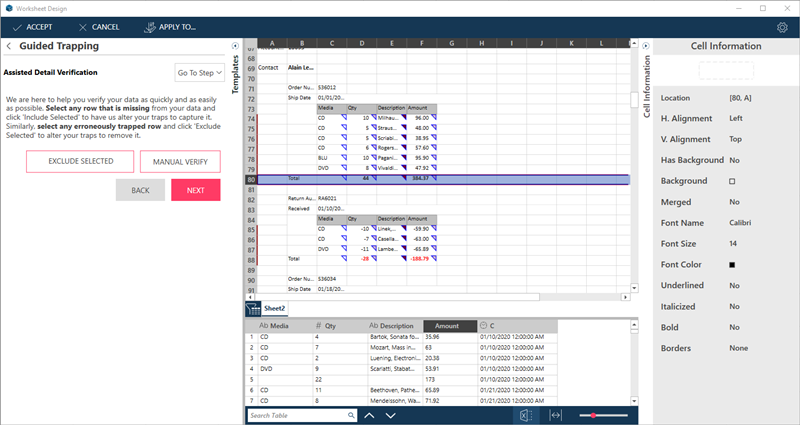Image resolution: width=800 pixels, height=425 pixels.
Task: Click the search magnifier icon in Search Table
Action: tap(350, 414)
